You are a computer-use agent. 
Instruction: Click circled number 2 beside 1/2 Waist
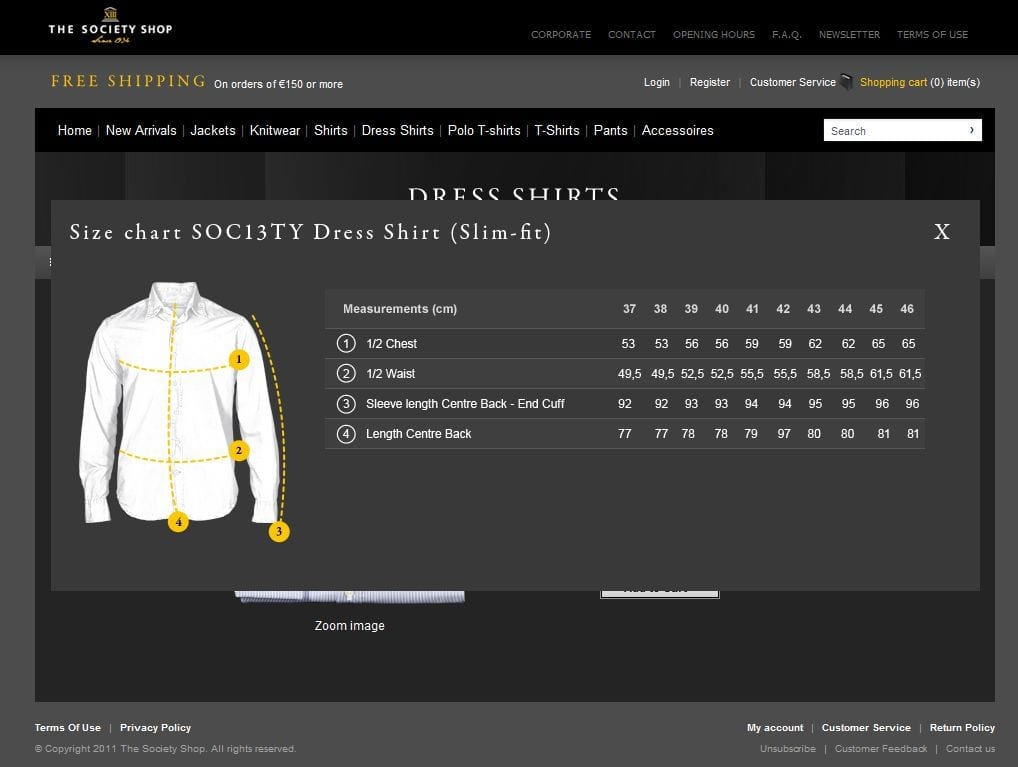(346, 373)
